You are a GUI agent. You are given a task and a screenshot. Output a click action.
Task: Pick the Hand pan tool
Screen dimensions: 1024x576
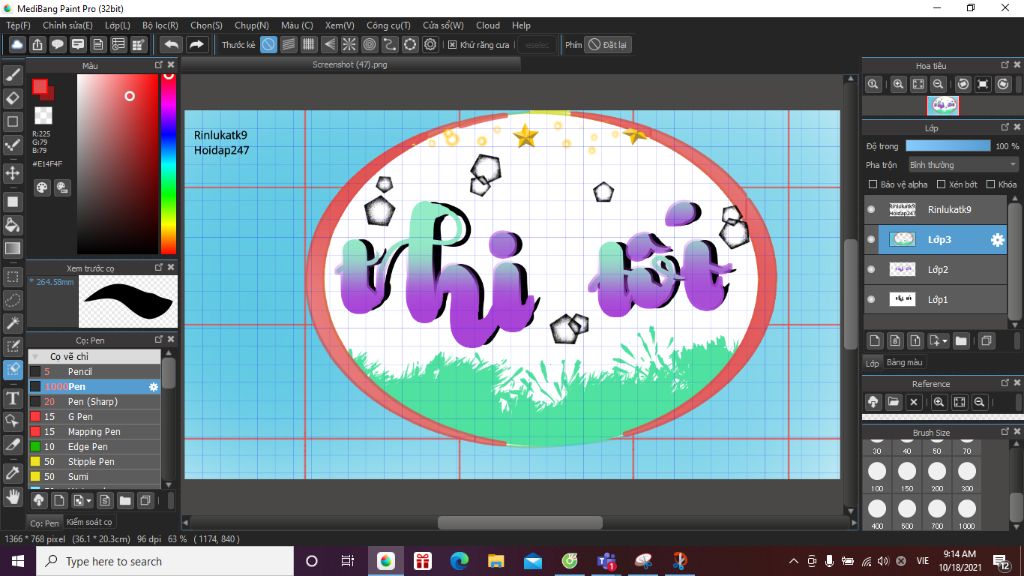13,496
